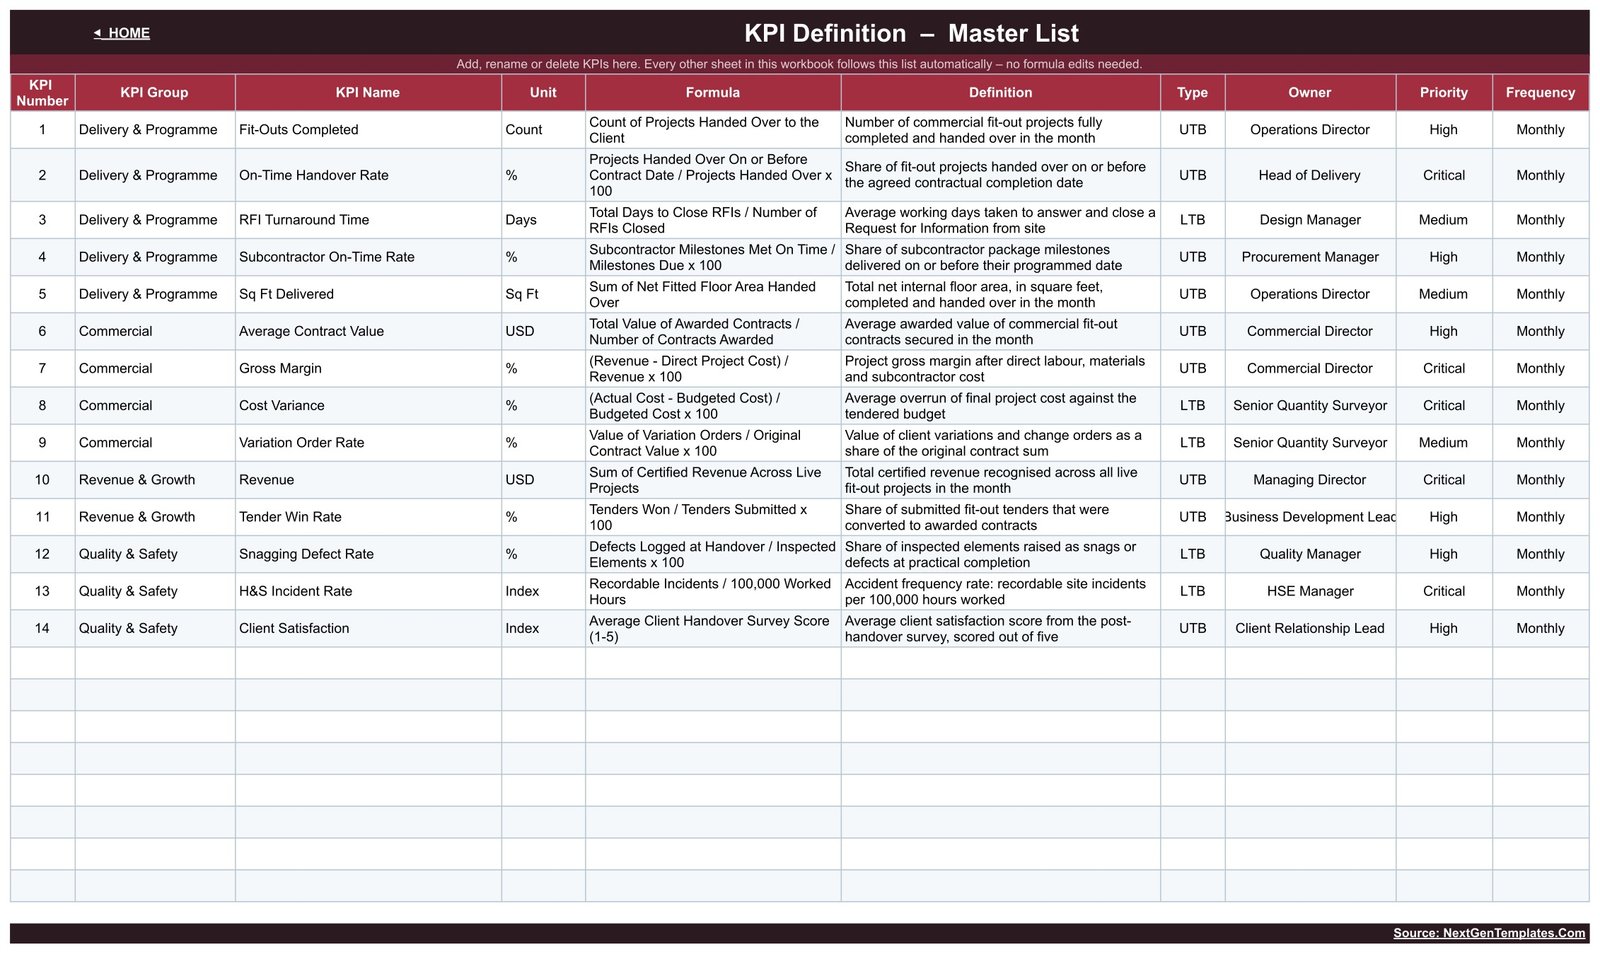Select the Sq Ft unit cell
Viewport: 1600px width, 954px height.
(543, 294)
